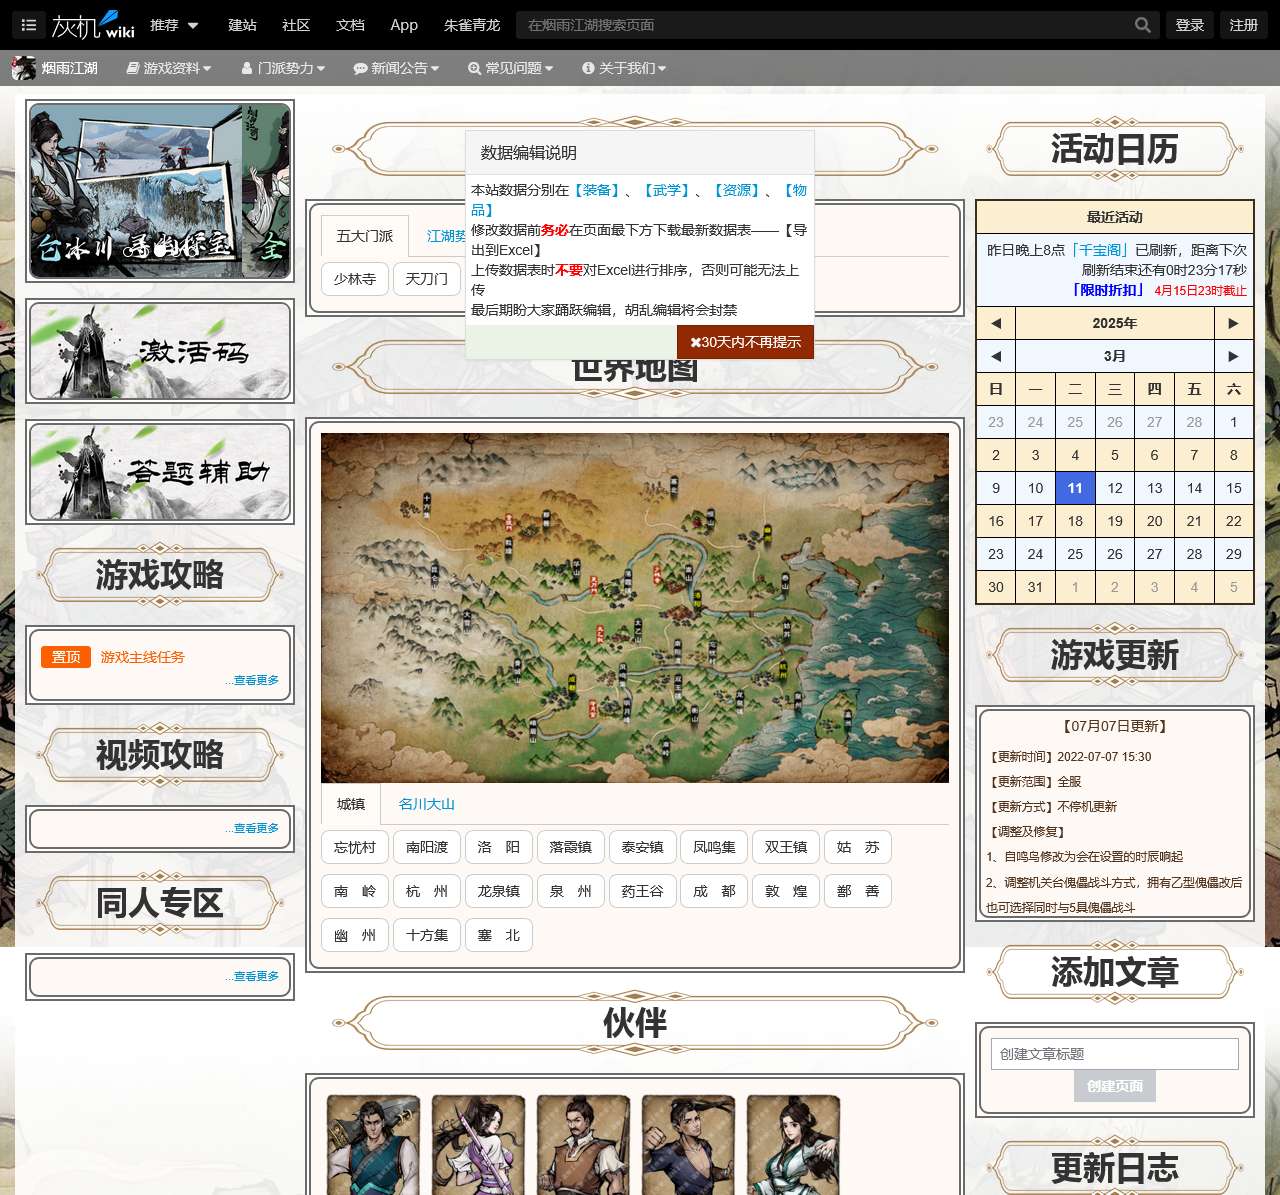Advance to next month arrow
Screen dimensions: 1280x1195
click(1233, 356)
